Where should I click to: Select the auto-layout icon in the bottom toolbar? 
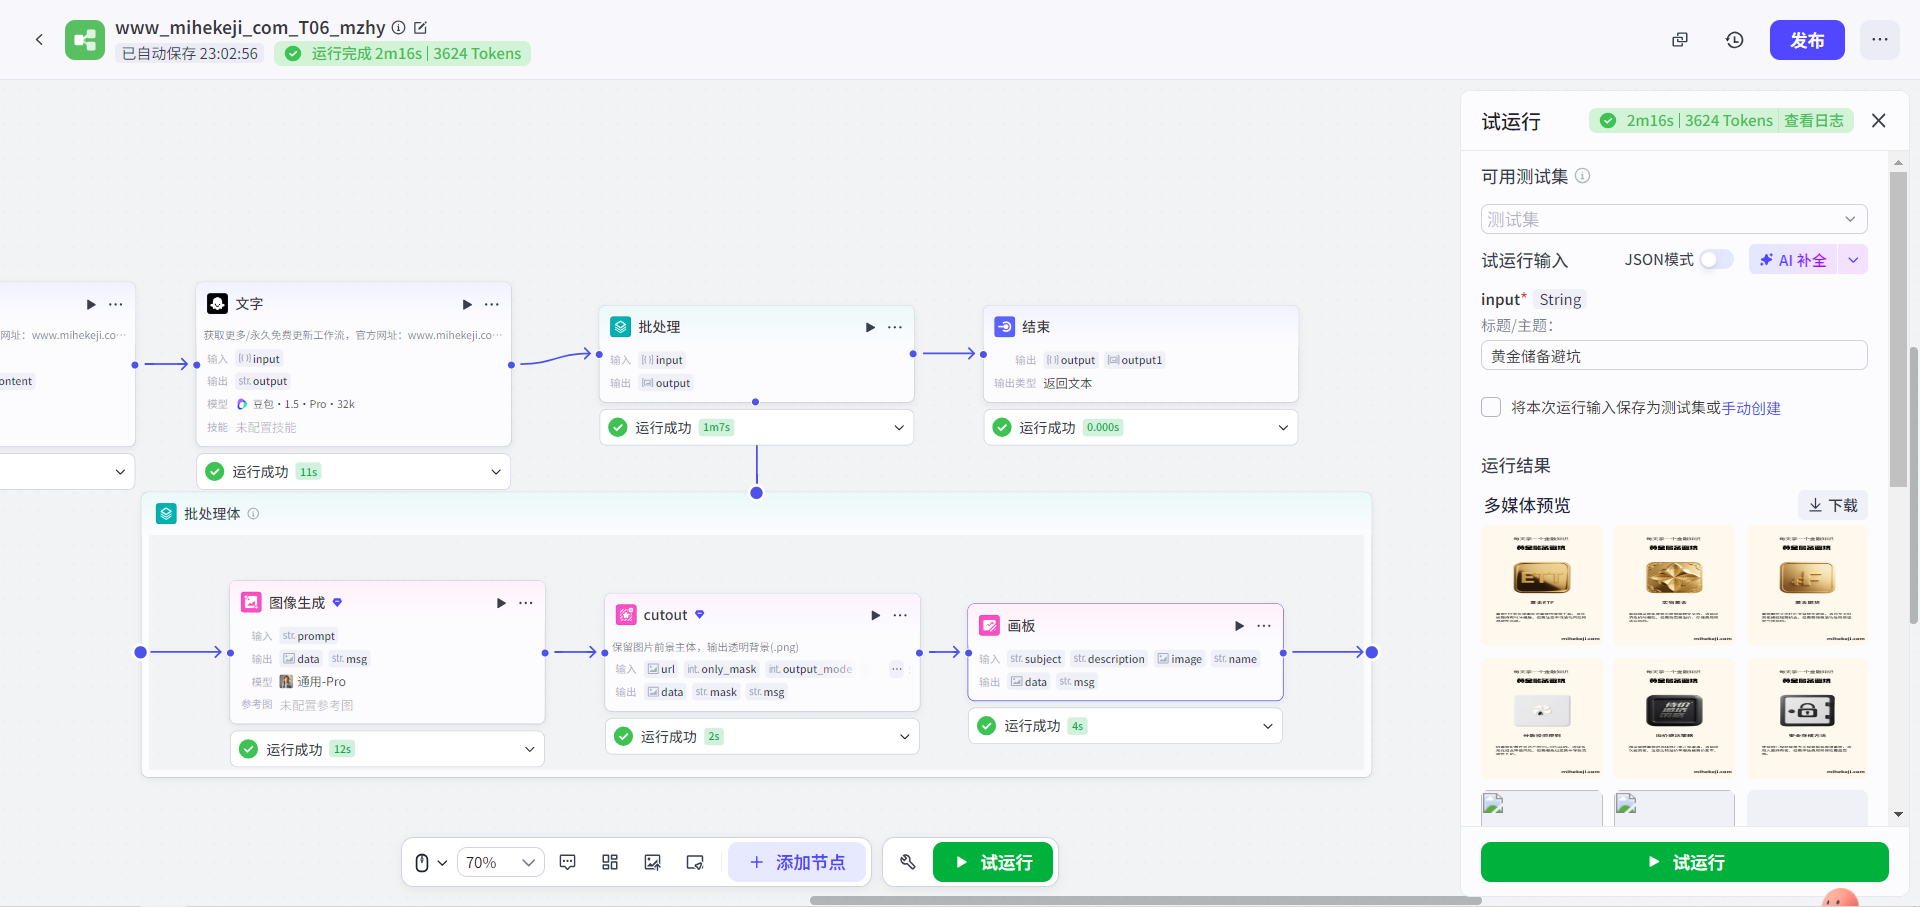coord(610,862)
